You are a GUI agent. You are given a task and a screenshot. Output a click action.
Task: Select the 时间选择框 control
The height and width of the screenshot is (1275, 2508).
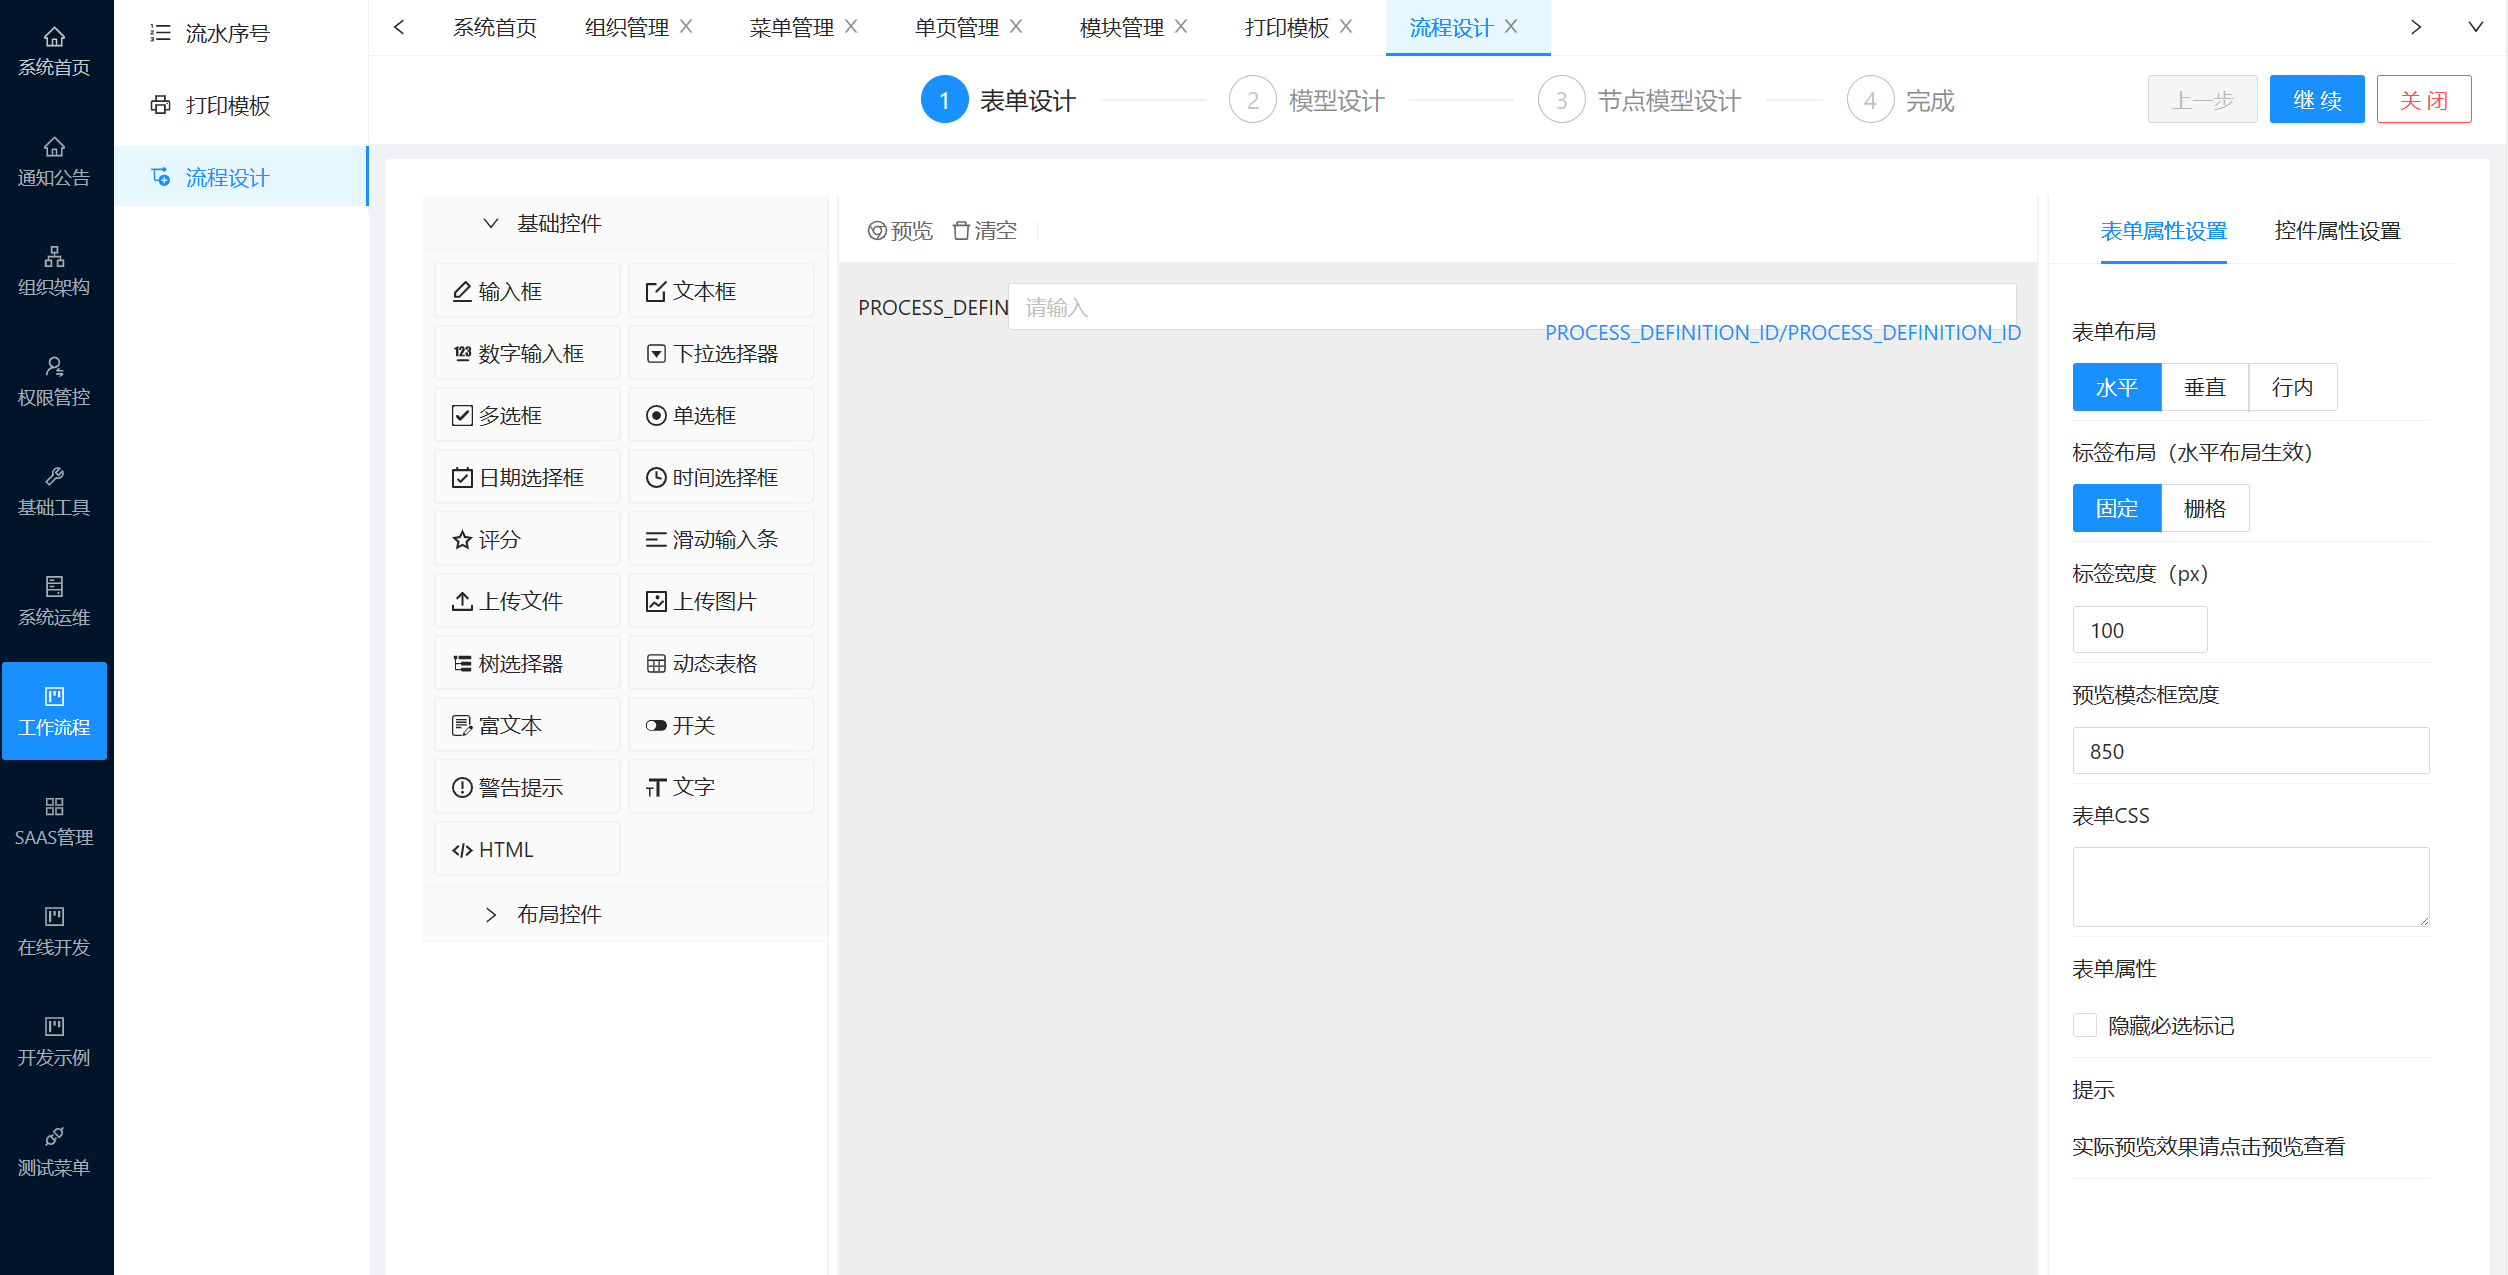721,477
